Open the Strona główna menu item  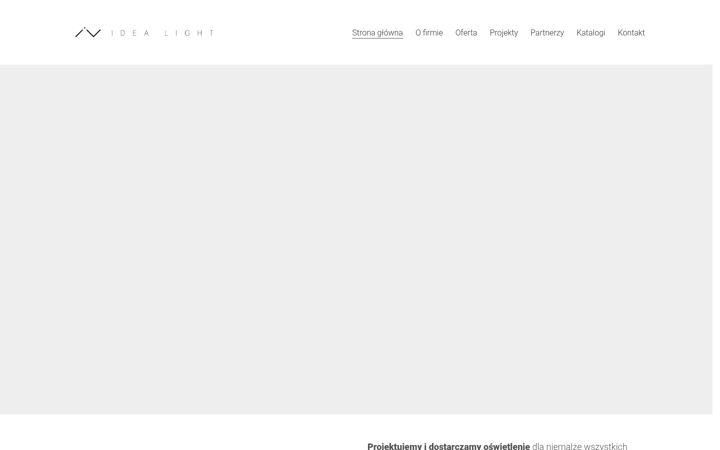[x=377, y=33]
